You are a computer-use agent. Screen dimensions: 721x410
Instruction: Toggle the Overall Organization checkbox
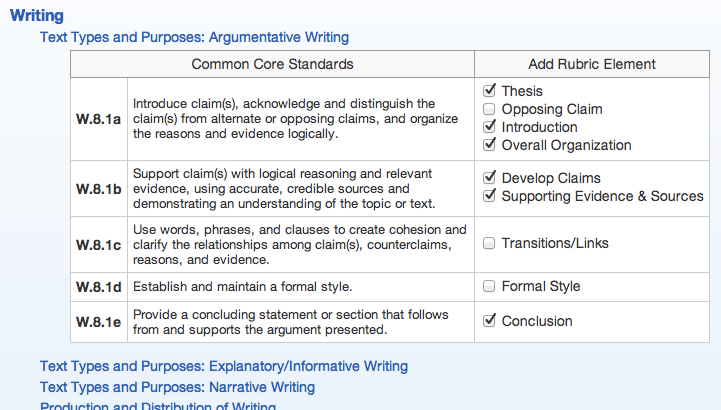point(489,145)
